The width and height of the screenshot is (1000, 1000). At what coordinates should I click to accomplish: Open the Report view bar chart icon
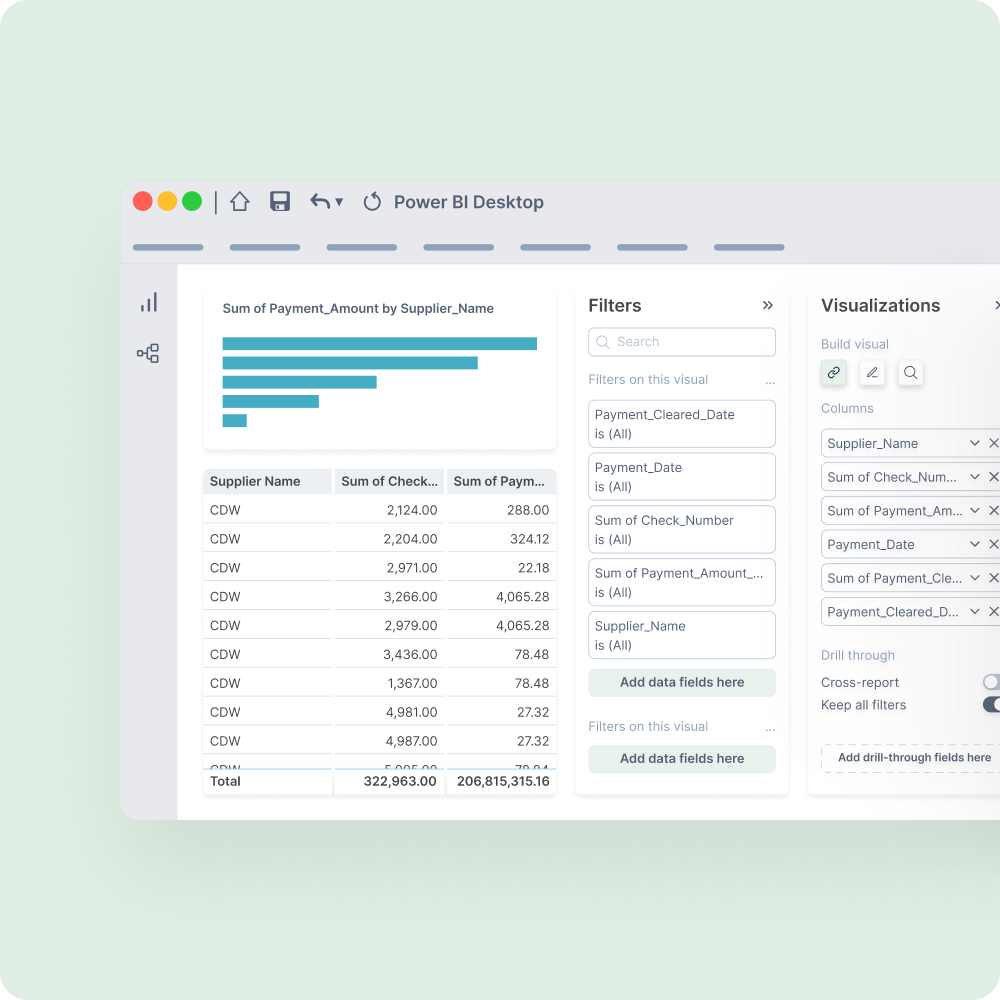click(149, 303)
